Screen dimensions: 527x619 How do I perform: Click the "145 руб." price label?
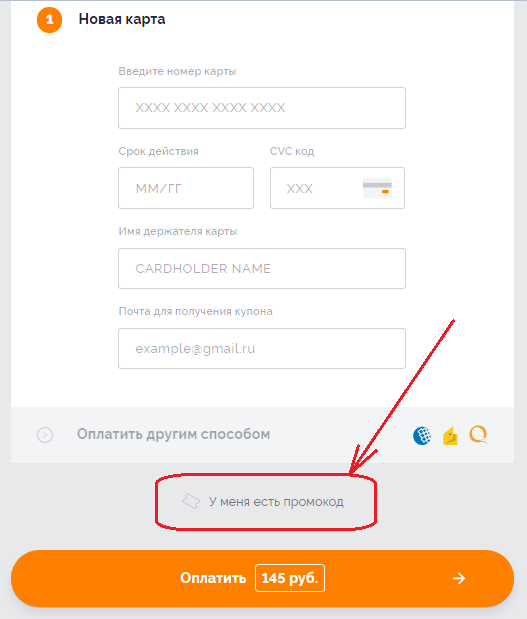[290, 578]
